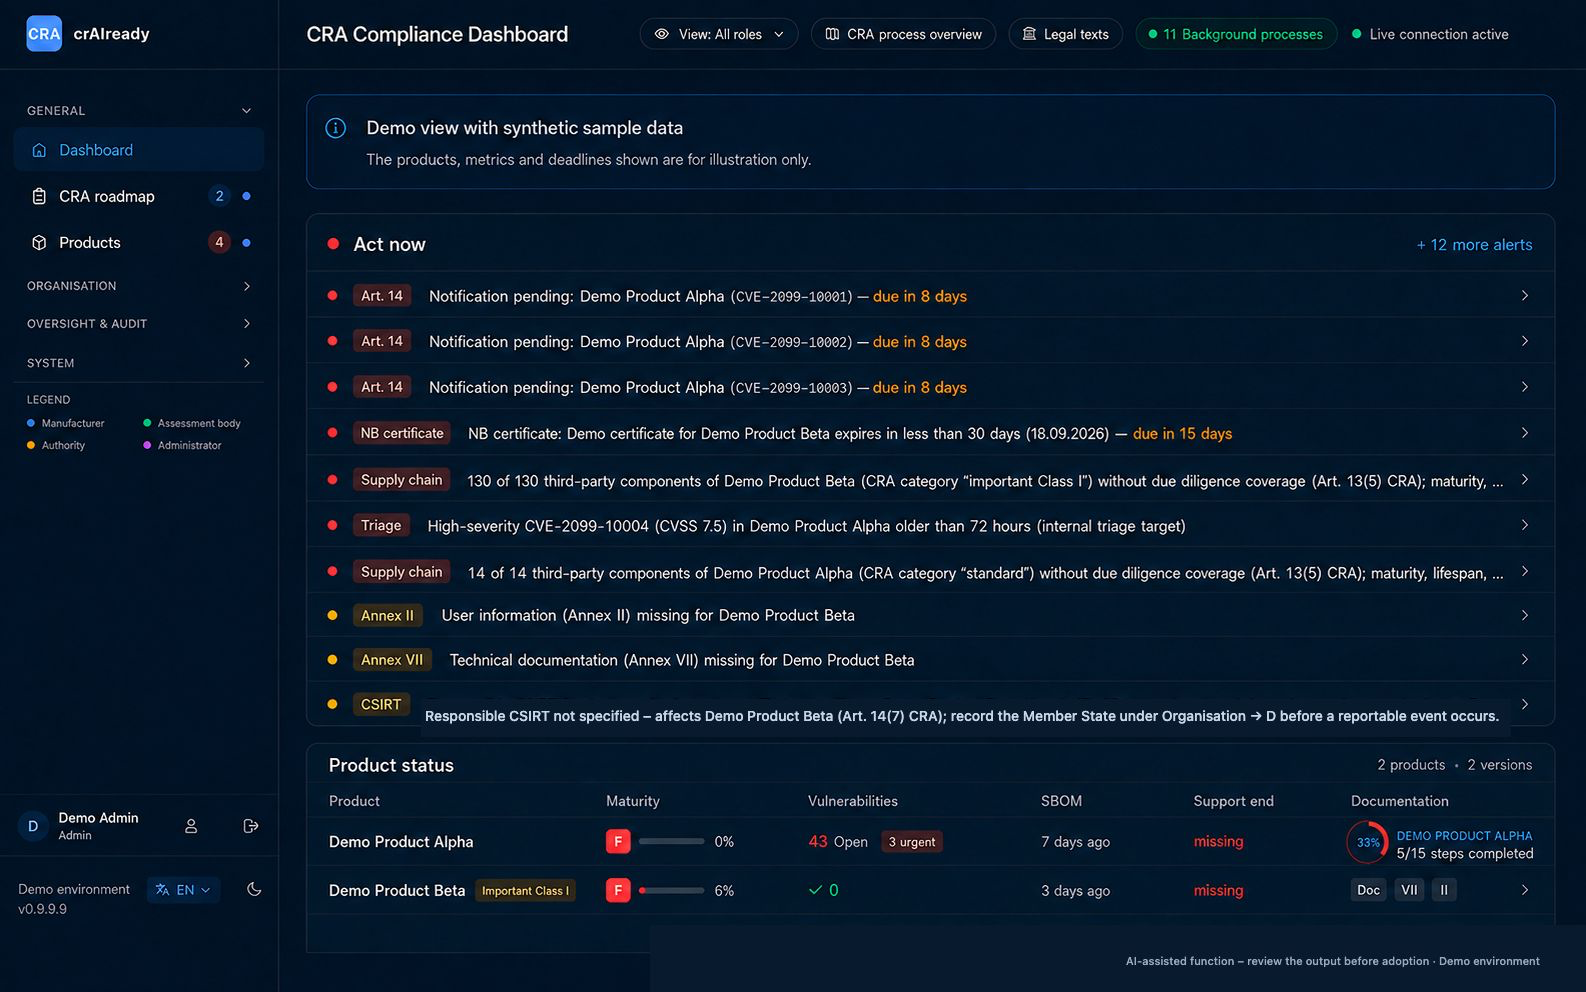This screenshot has height=992, width=1586.
Task: Open DEMO PRODUCT ALPHA documentation link
Action: [1464, 836]
